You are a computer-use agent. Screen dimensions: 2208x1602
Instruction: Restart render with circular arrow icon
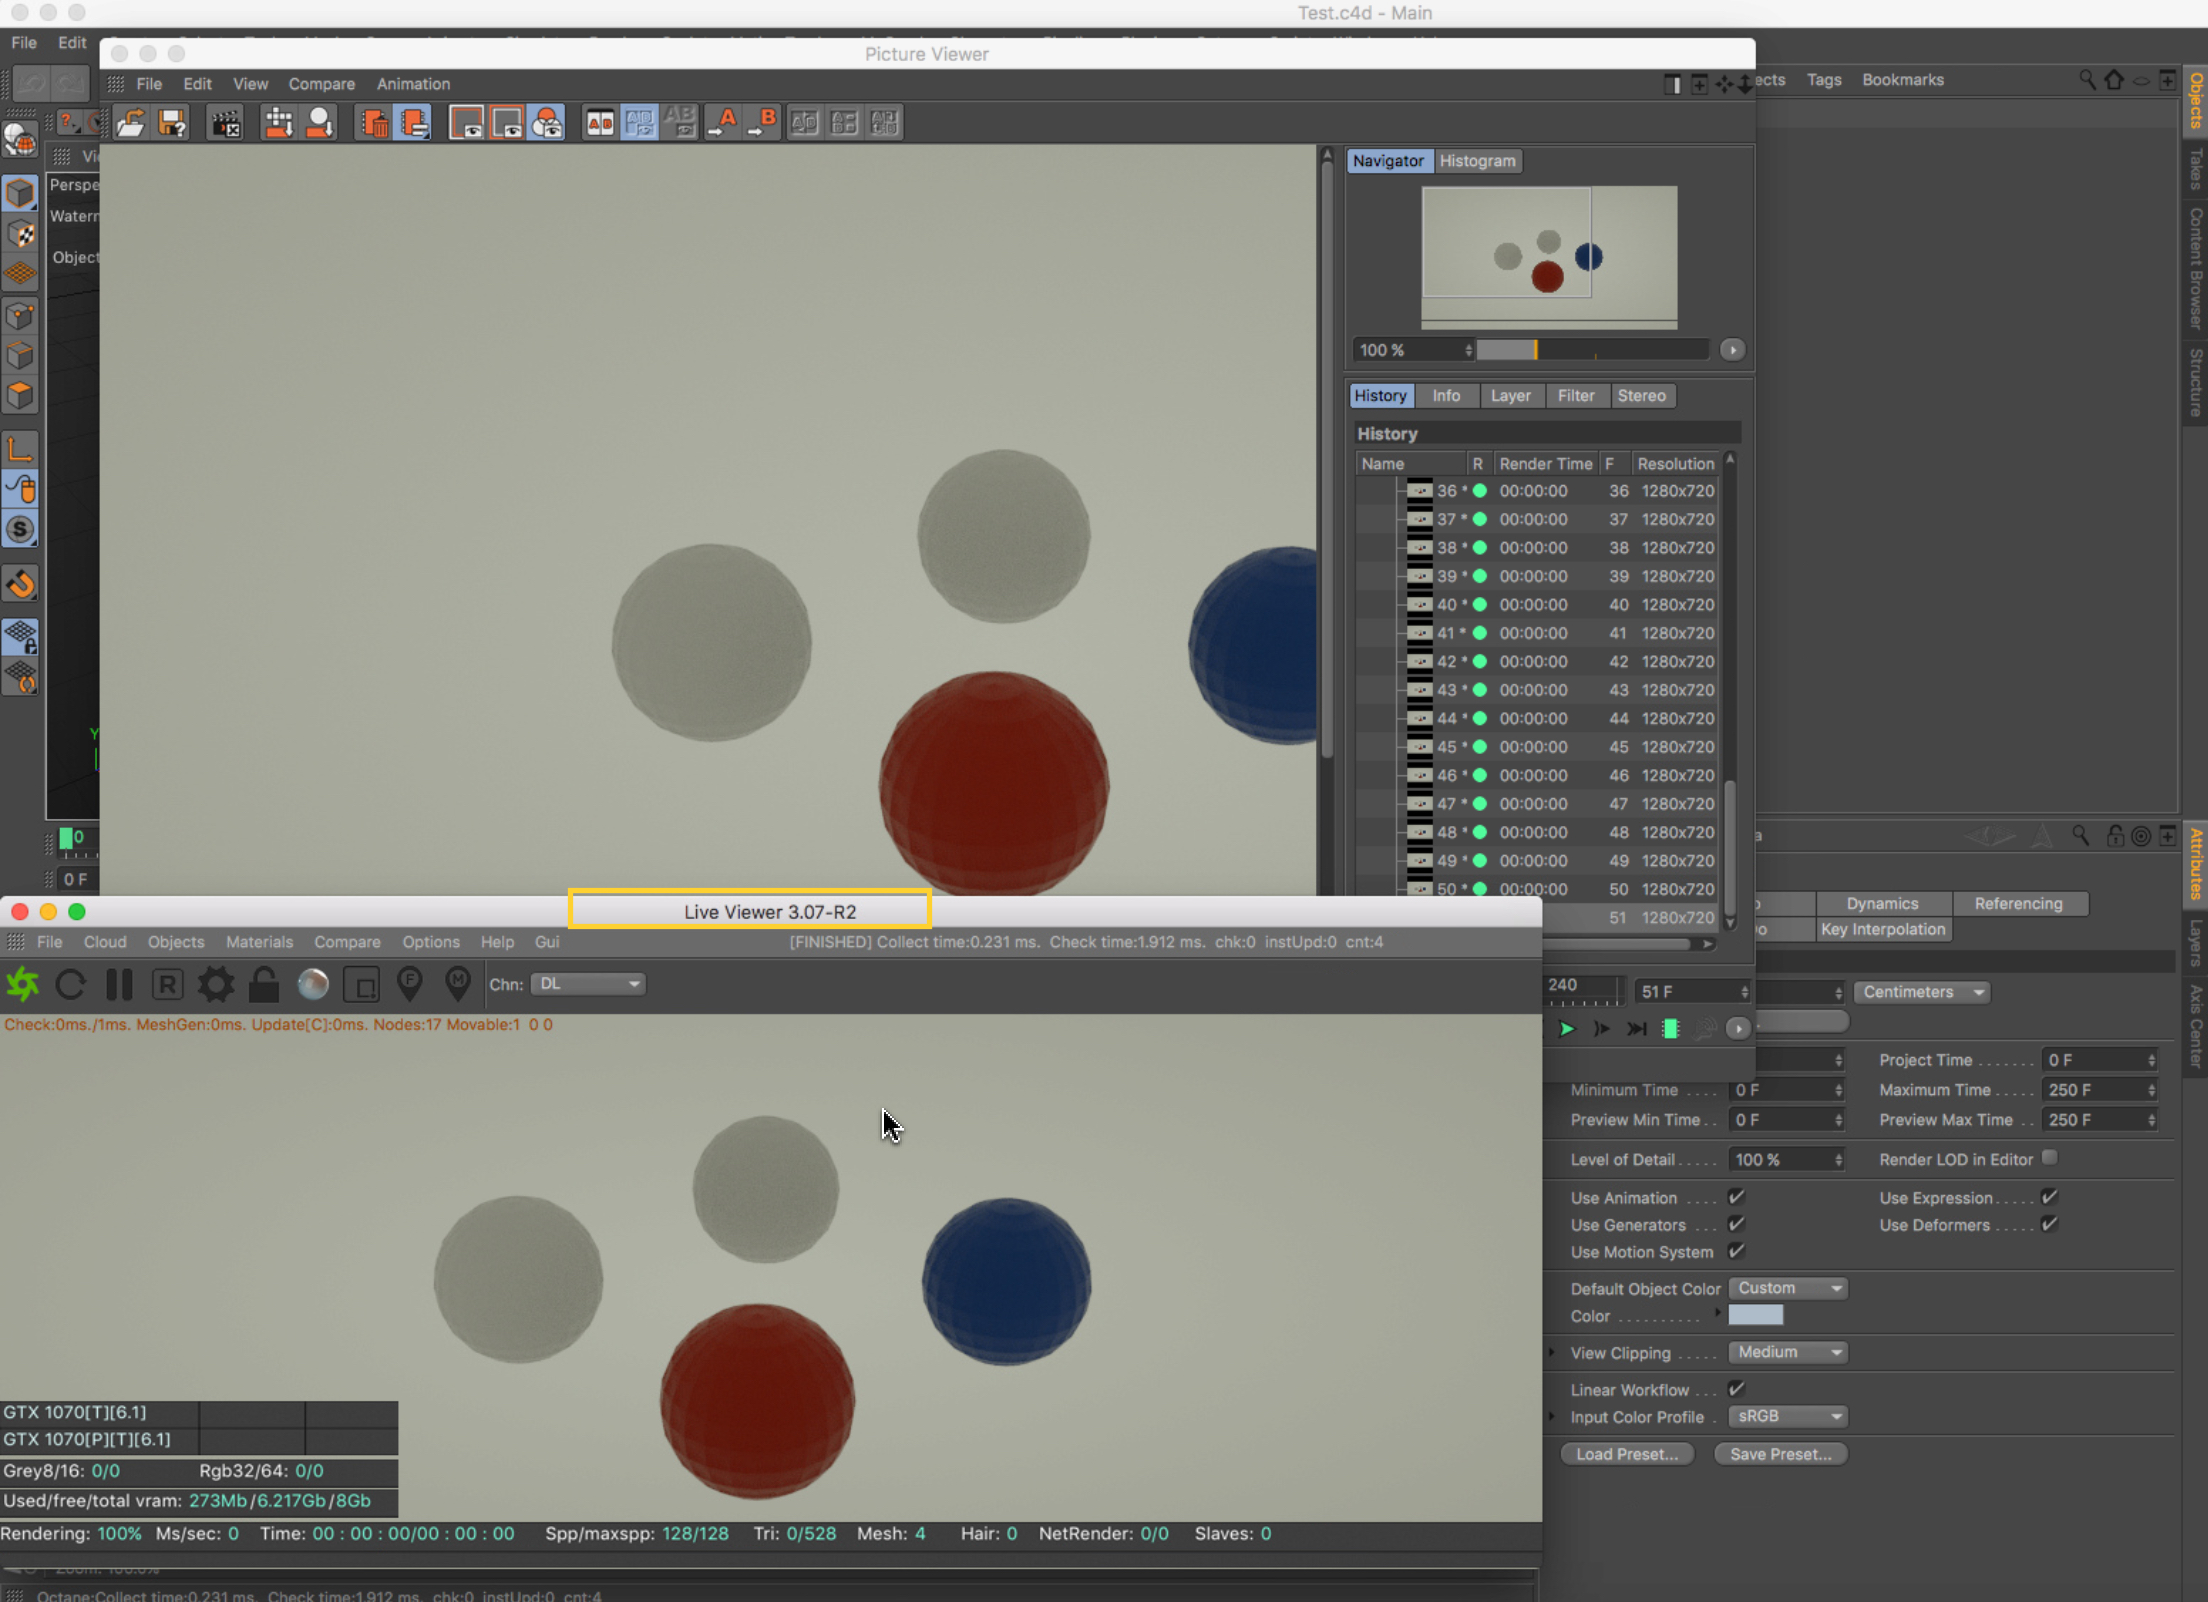click(x=70, y=985)
